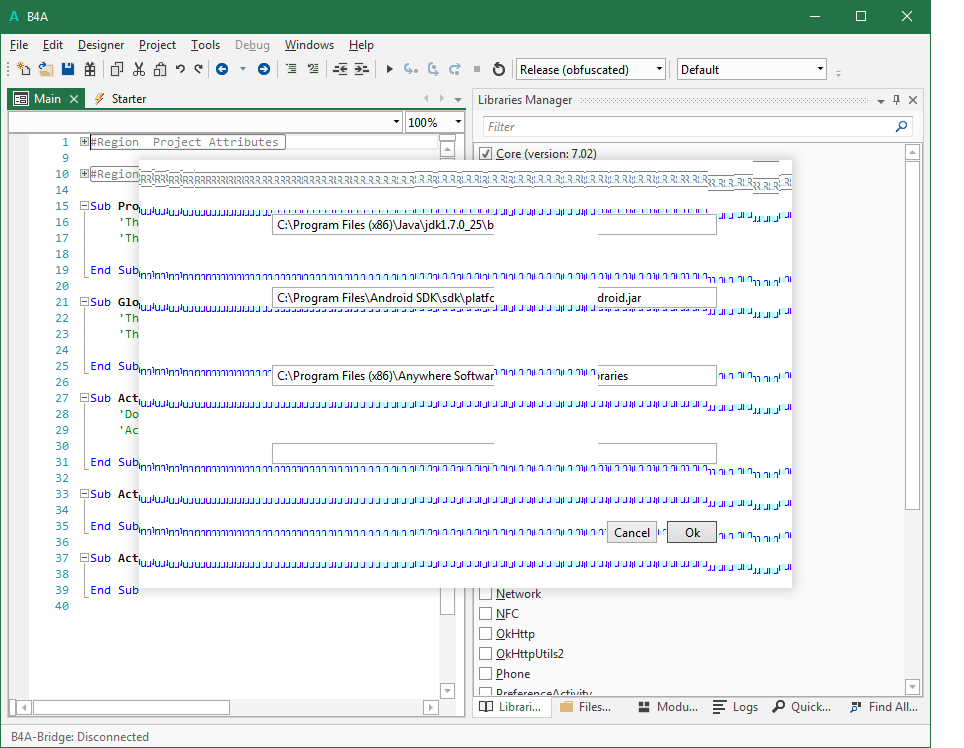This screenshot has width=964, height=748.
Task: Open the navigate-back history dropdown arrow
Action: 243,69
